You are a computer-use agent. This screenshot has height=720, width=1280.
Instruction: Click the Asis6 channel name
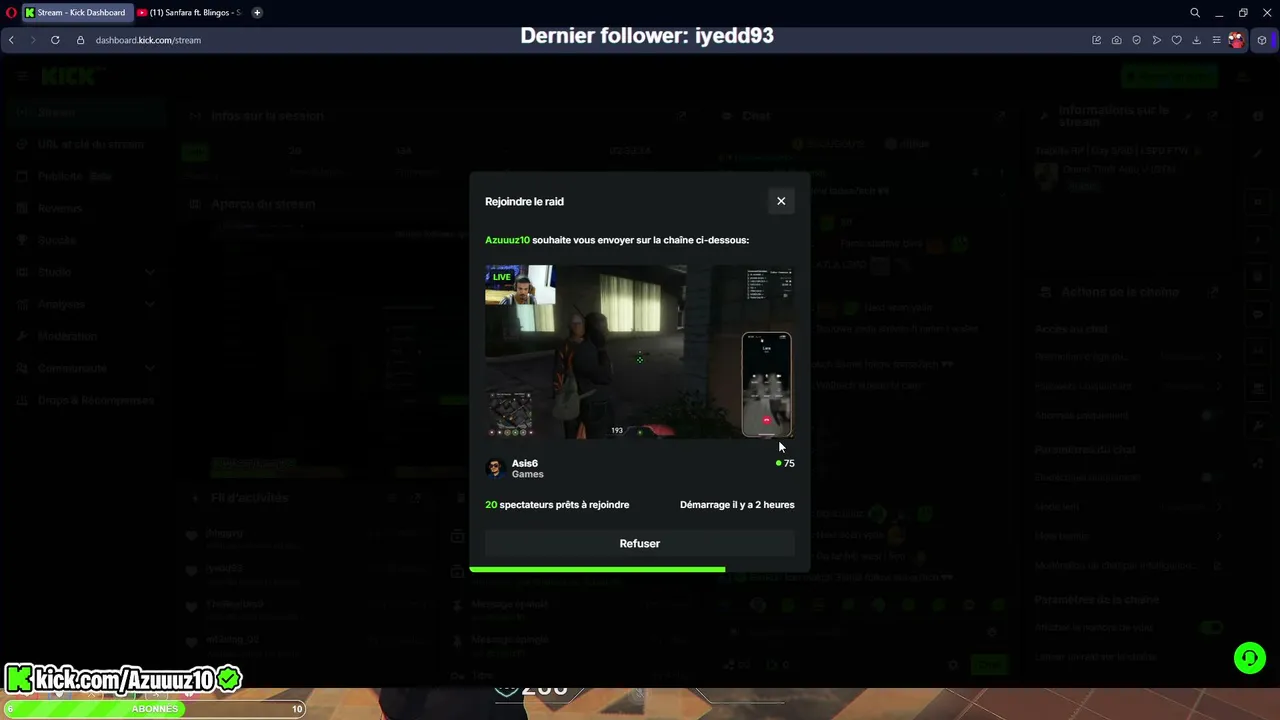[x=525, y=463]
